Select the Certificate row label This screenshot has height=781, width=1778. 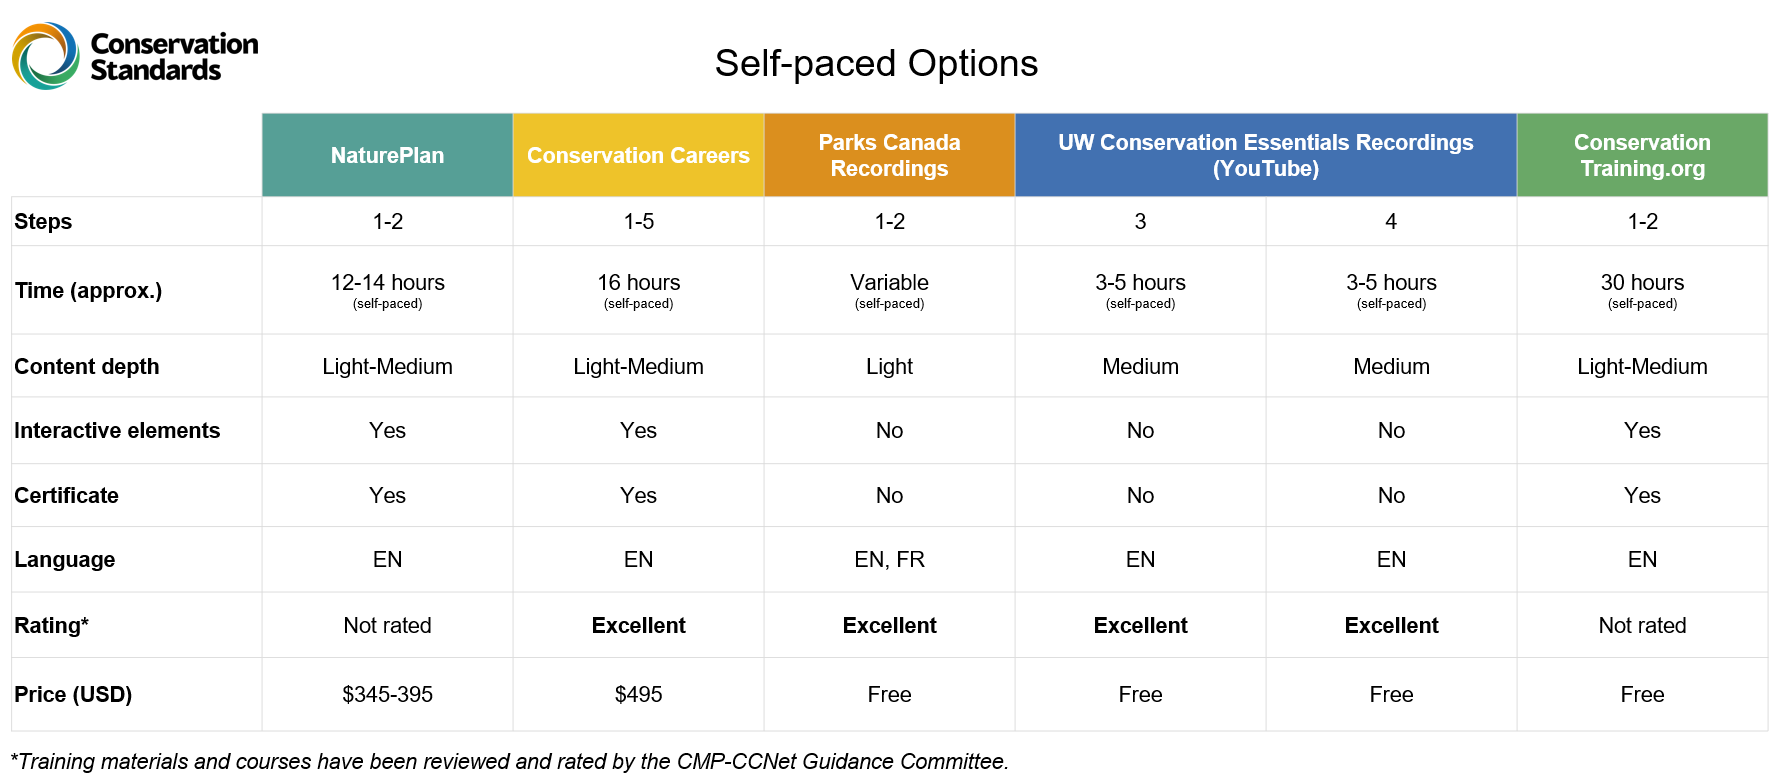[66, 496]
